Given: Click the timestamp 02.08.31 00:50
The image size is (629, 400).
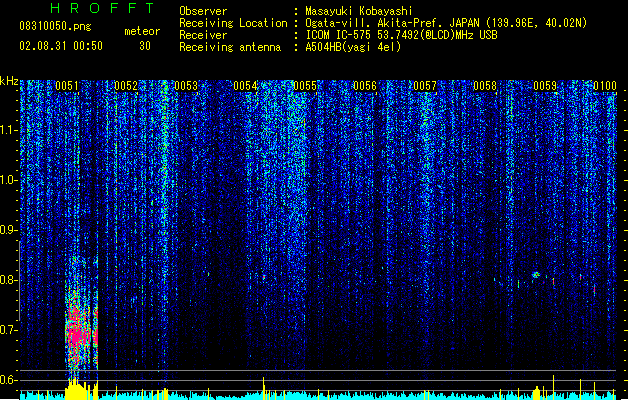Looking at the screenshot, I should click(x=61, y=46).
